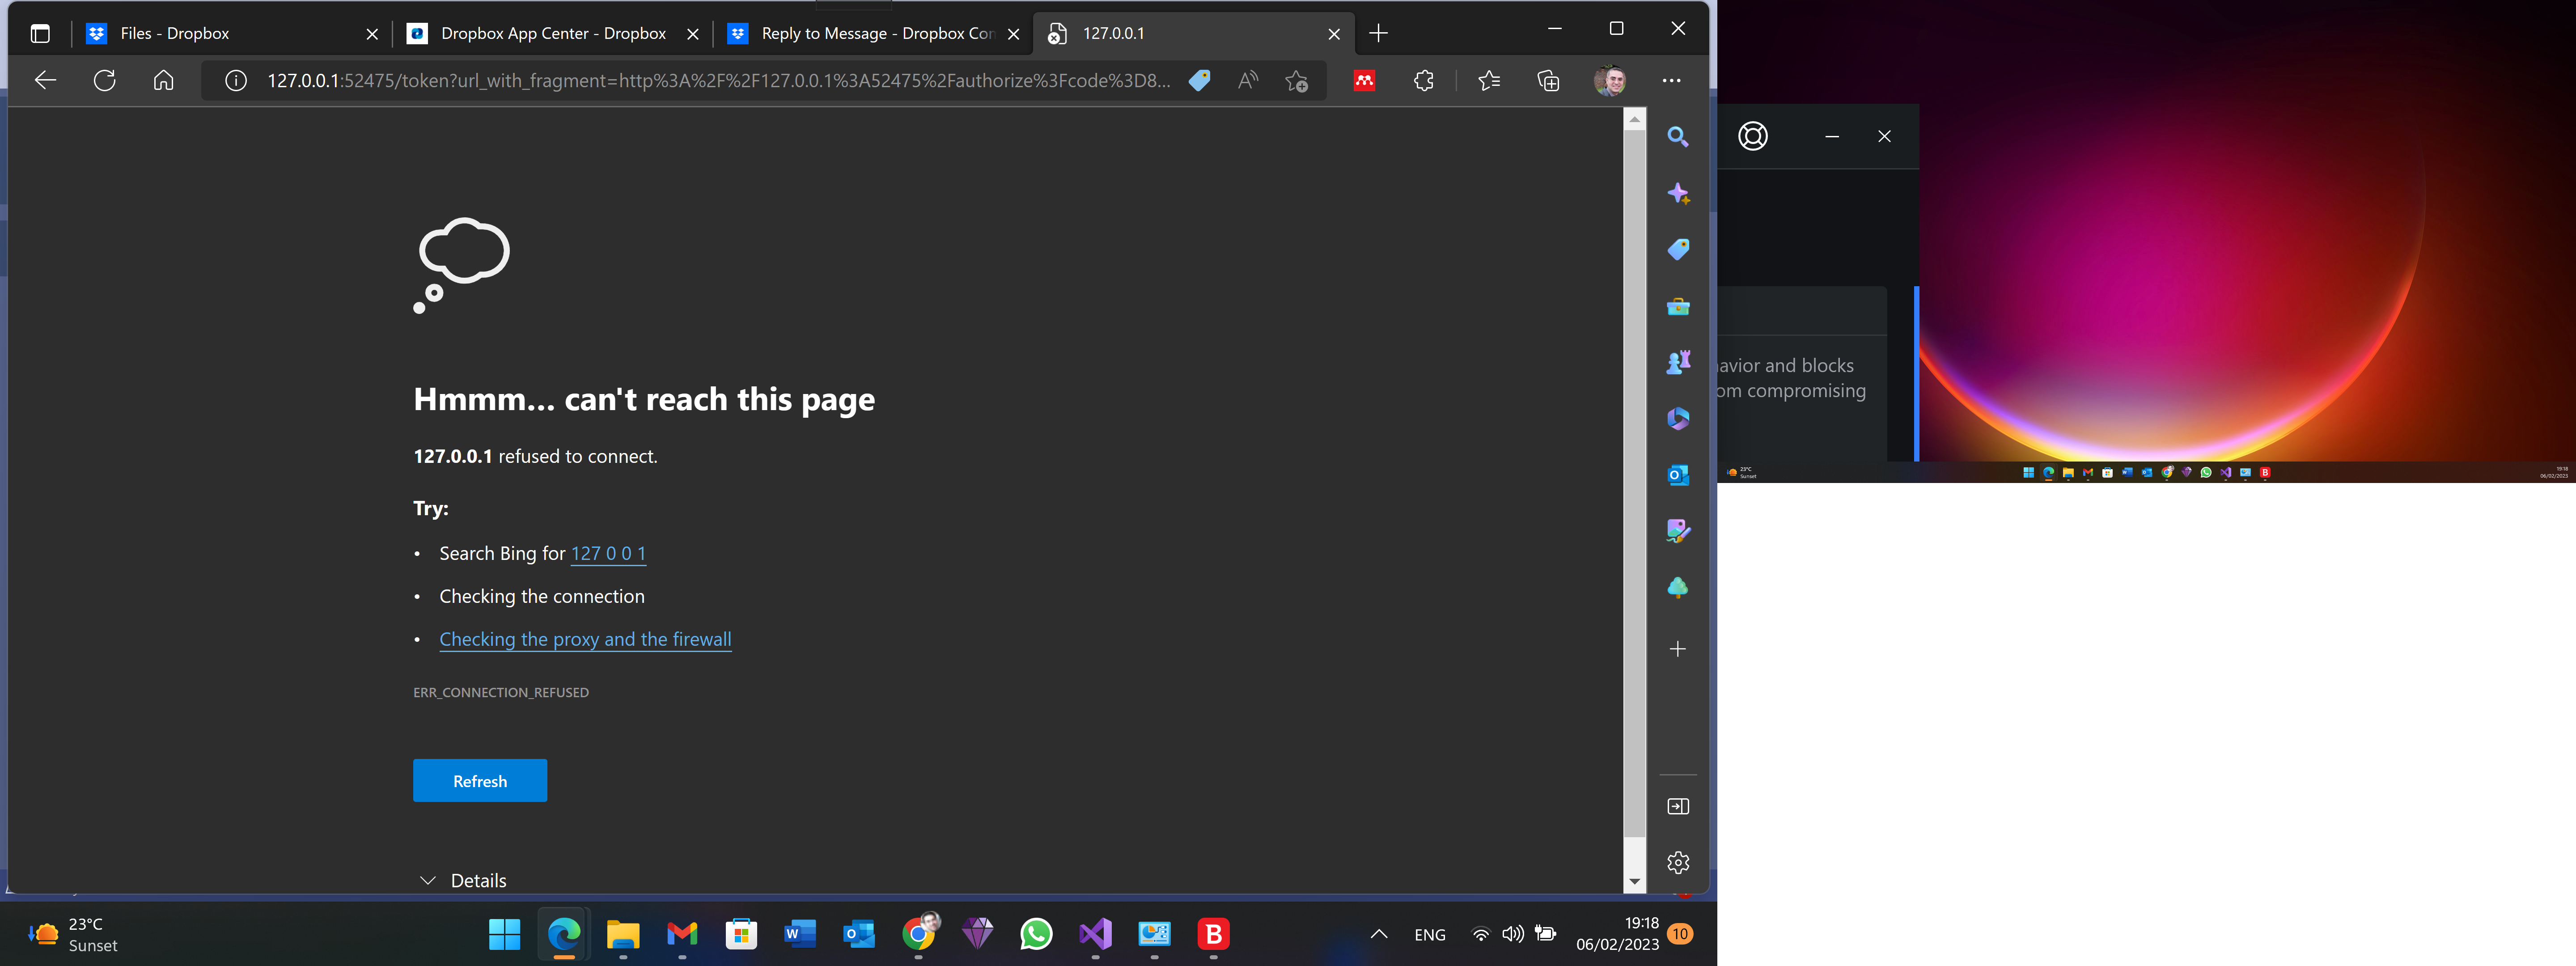Click the red MEGA extension icon
2576x966 pixels.
[x=1364, y=80]
